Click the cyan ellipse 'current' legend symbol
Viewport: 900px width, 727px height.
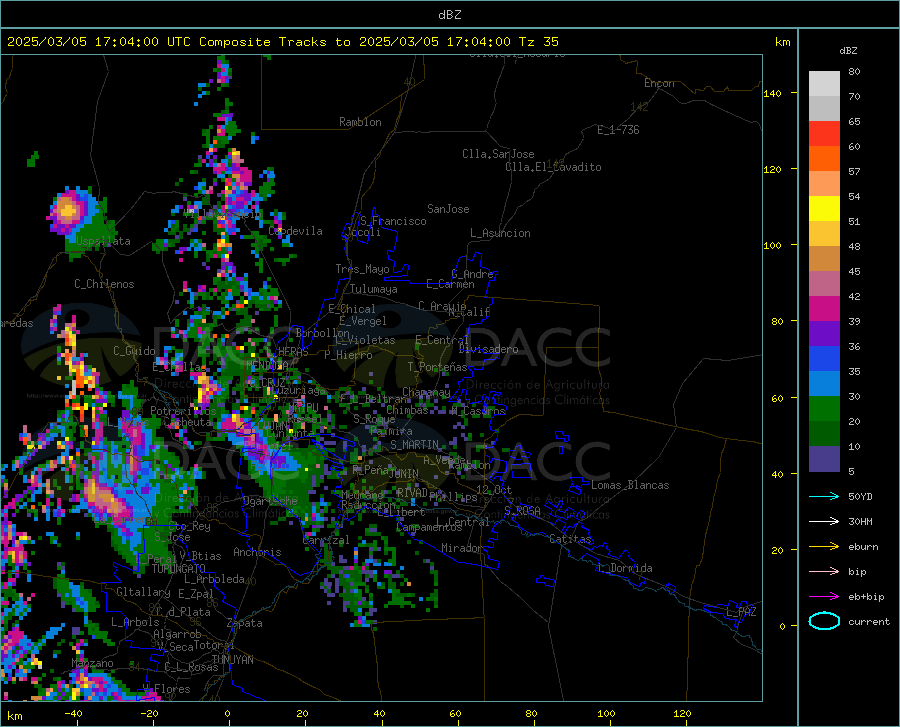pos(824,621)
